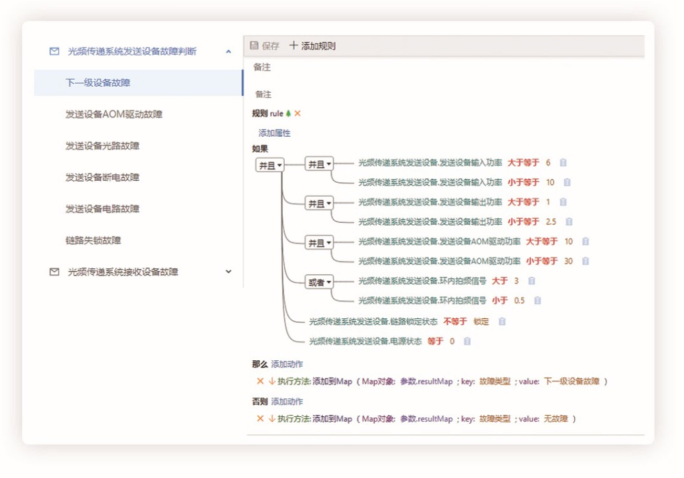Screen dimensions: 684x478
Task: Remove the 那么 action with its X icon
Action: [x=260, y=381]
